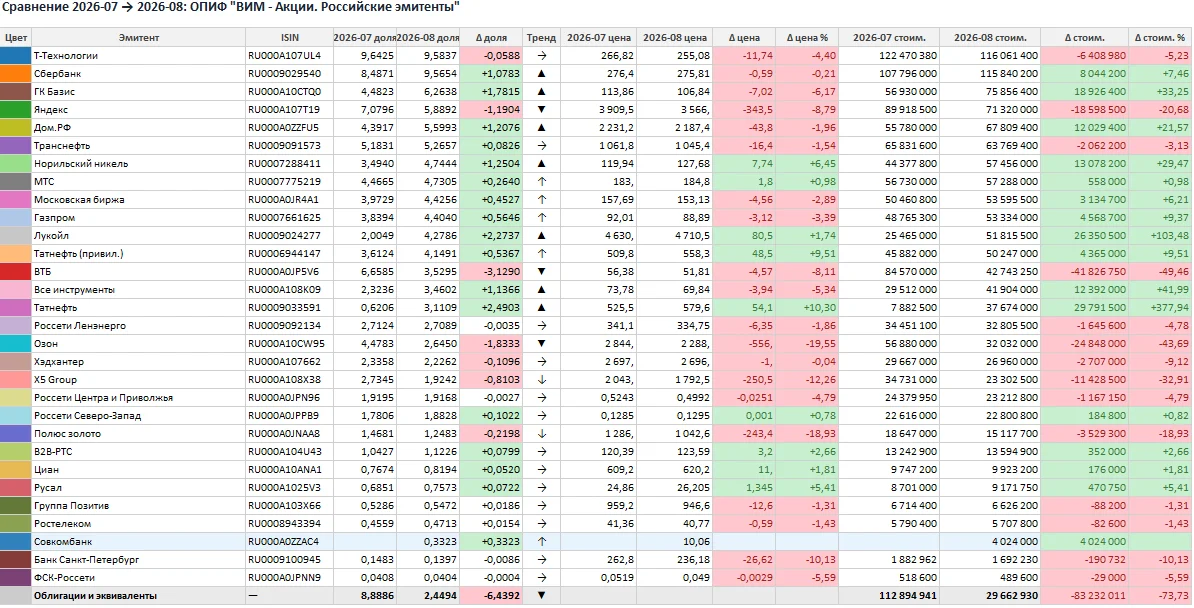The height and width of the screenshot is (608, 1194).
Task: Click the down-triangle trend icon for Облигации и эквиваленты
Action: coord(541,596)
